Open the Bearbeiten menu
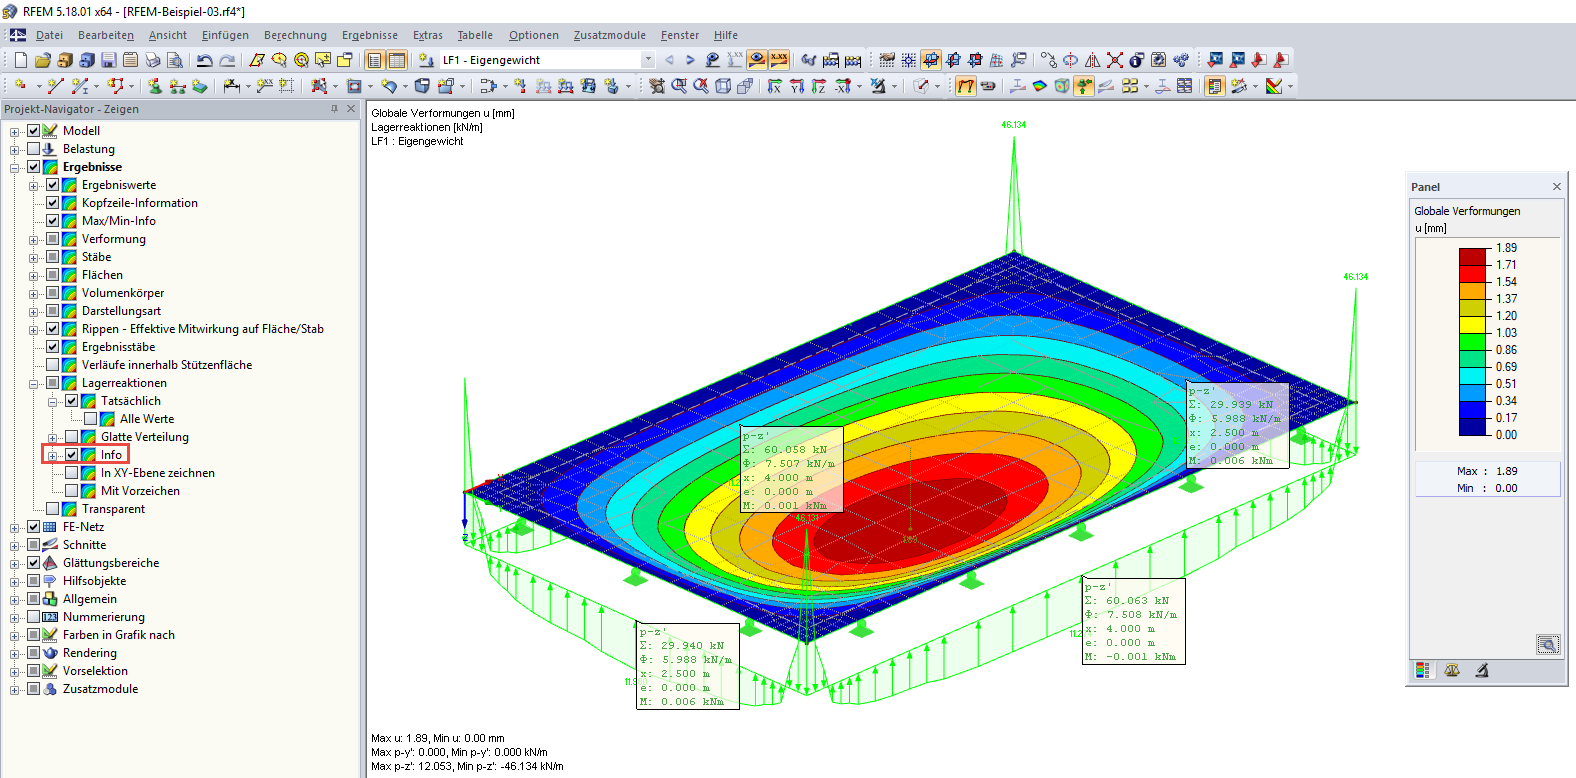 (x=106, y=35)
